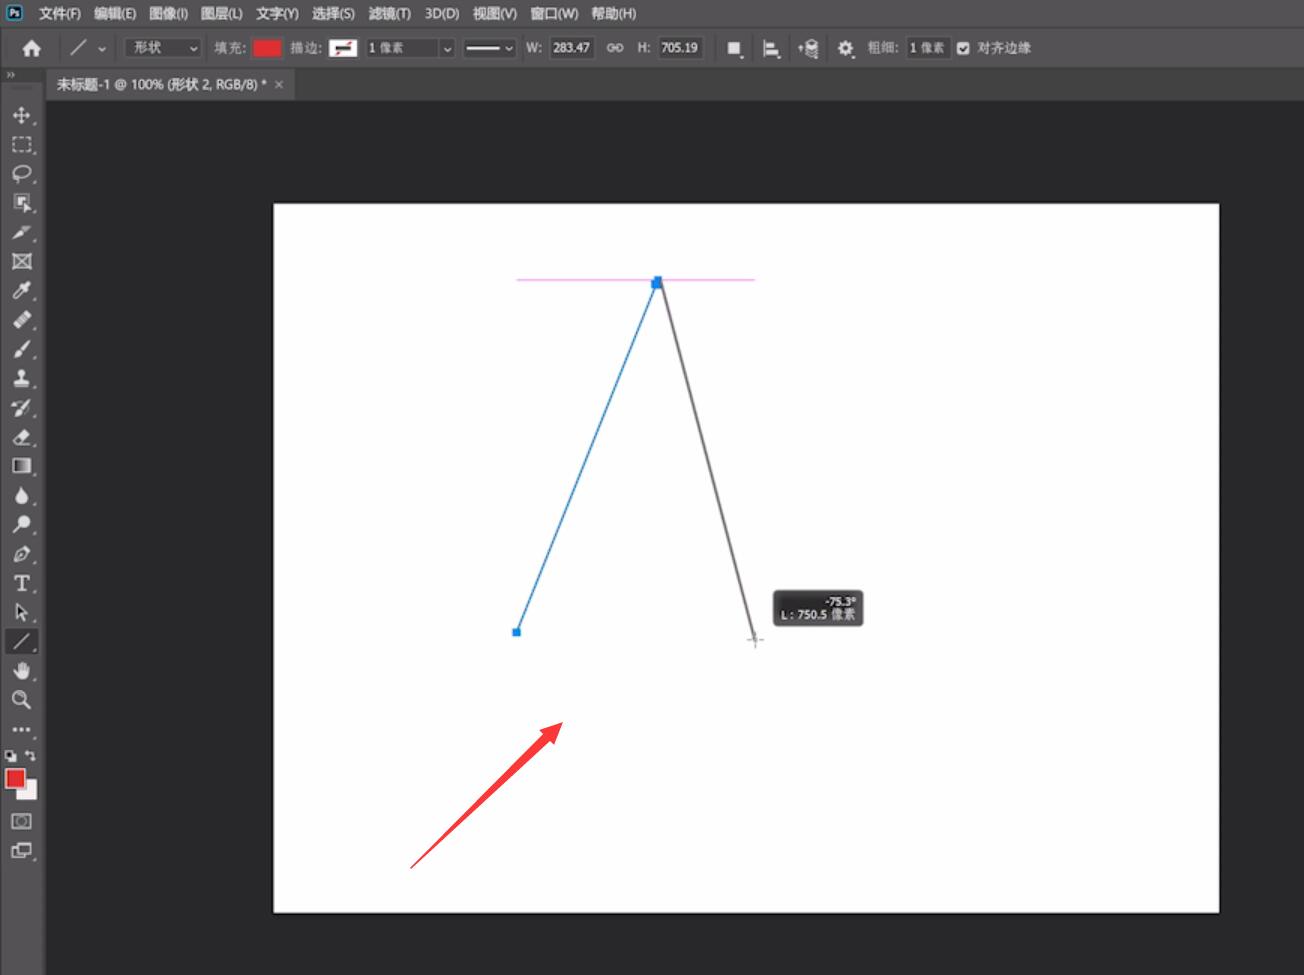Open the 文件(F) menu
This screenshot has height=975, width=1304.
tap(60, 13)
